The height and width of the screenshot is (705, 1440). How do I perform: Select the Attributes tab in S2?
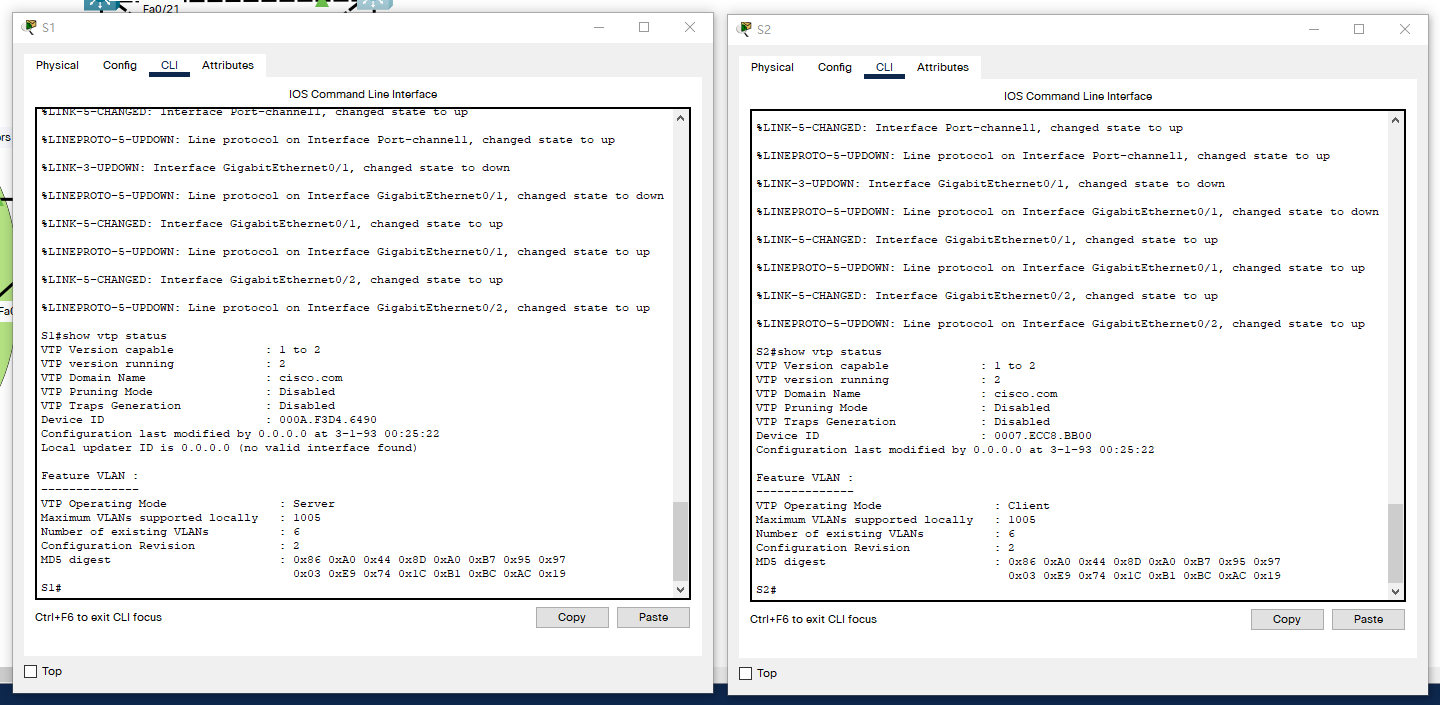click(x=943, y=67)
